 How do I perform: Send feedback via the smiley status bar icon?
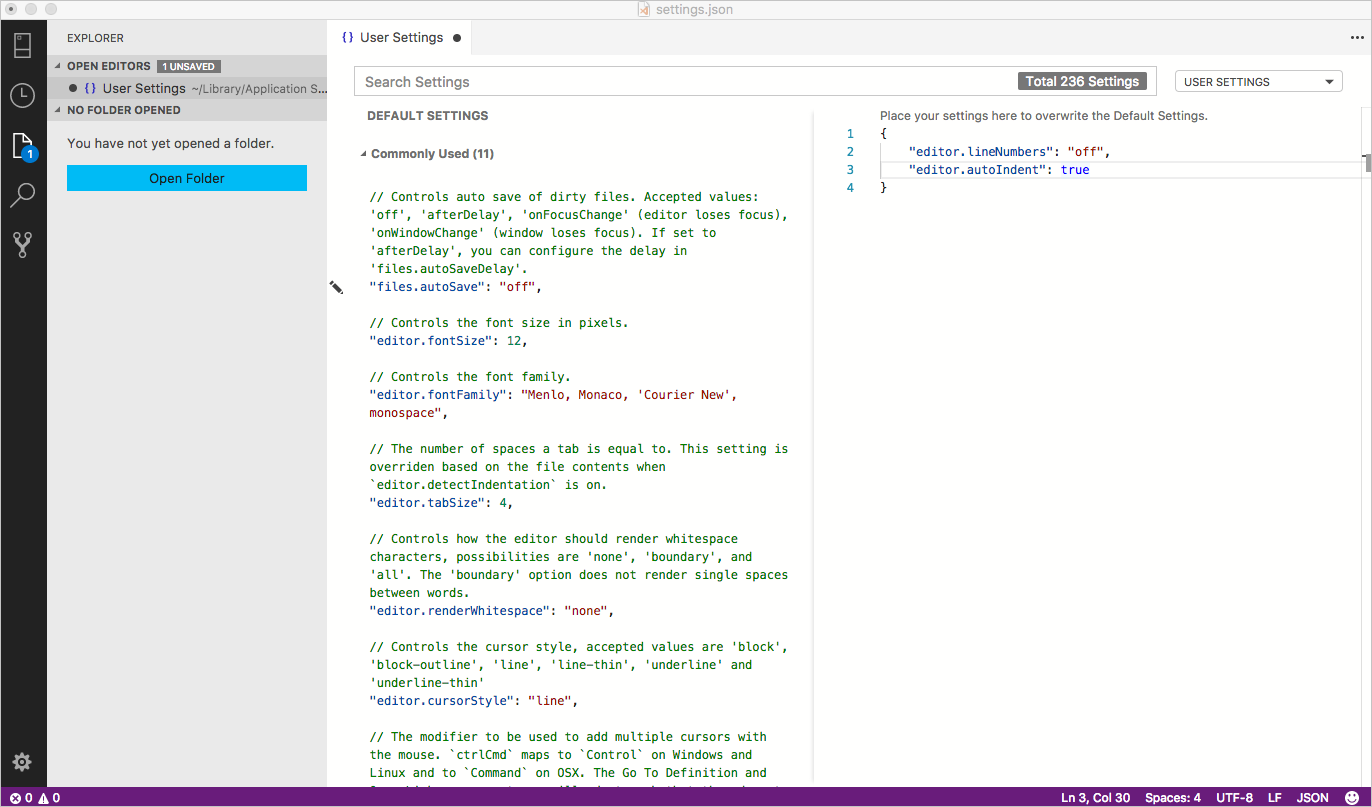tap(1352, 797)
